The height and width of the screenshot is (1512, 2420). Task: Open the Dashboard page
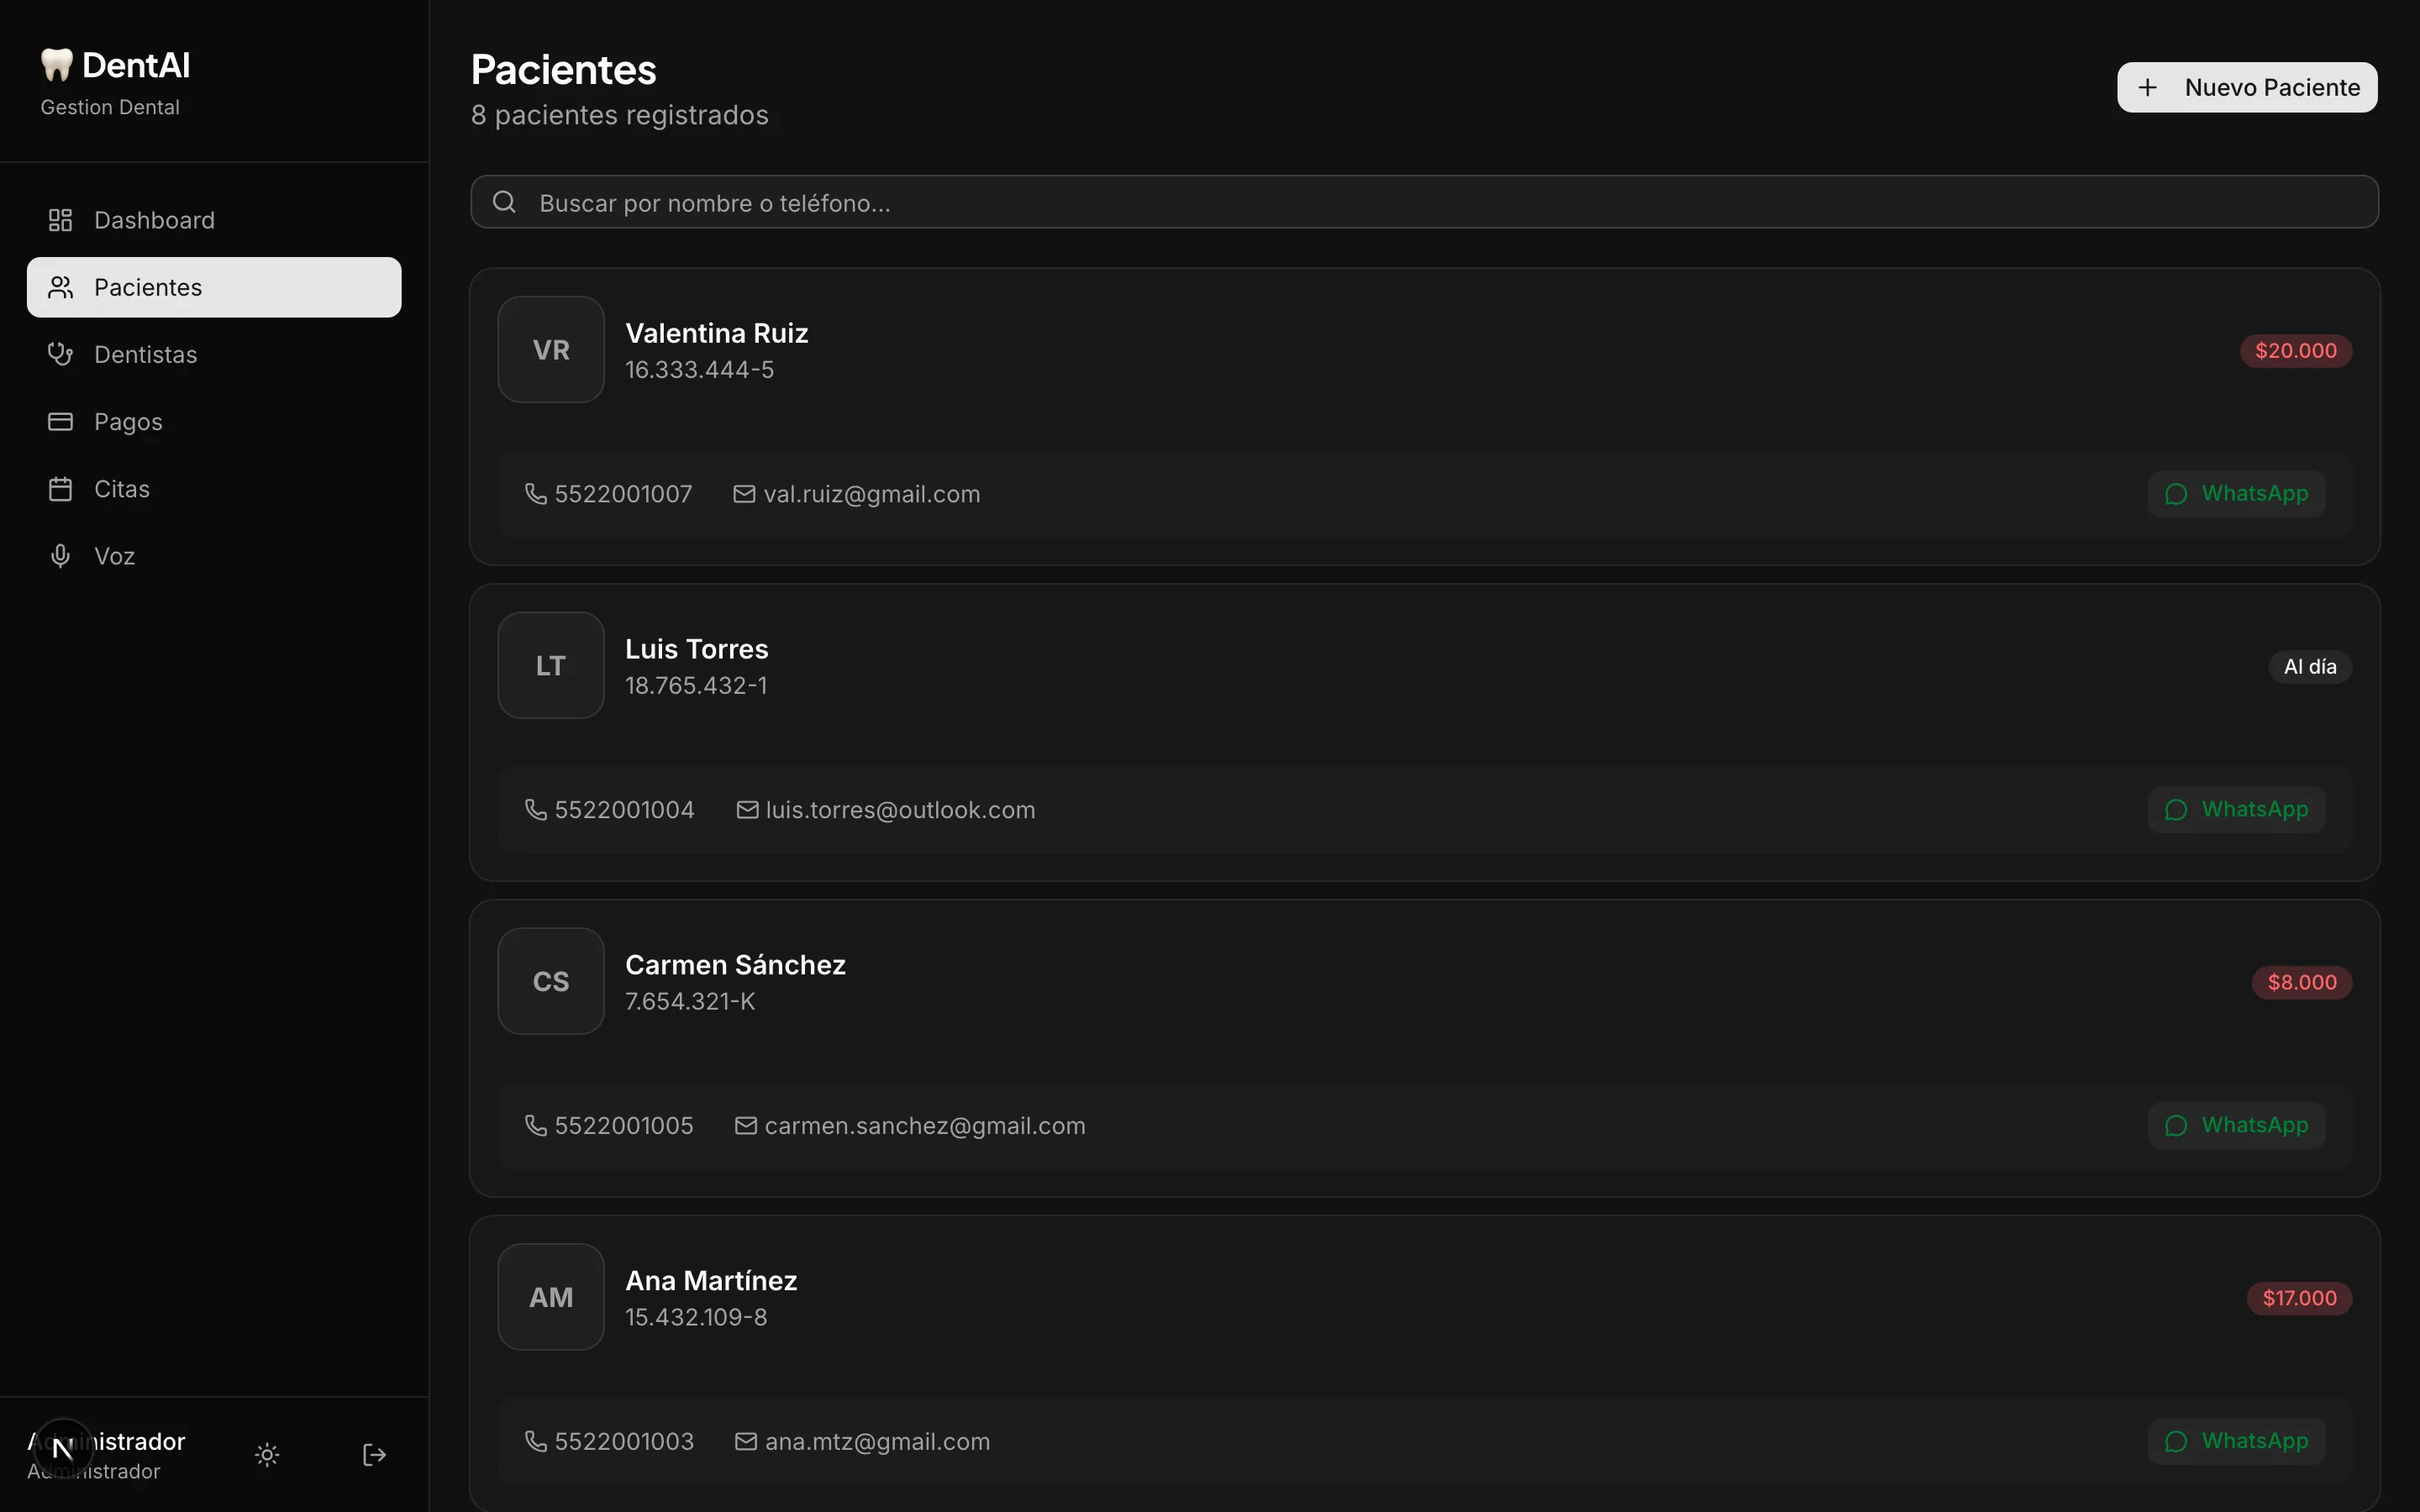pos(154,220)
